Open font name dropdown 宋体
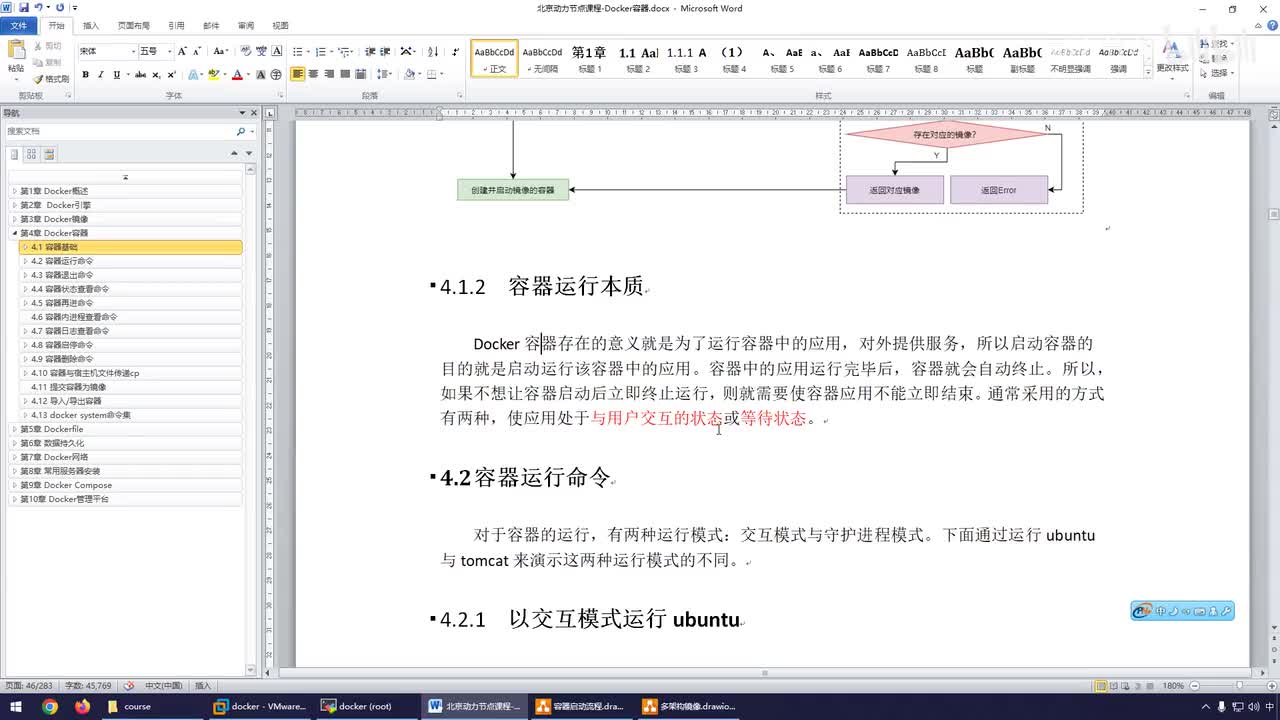 coord(131,51)
